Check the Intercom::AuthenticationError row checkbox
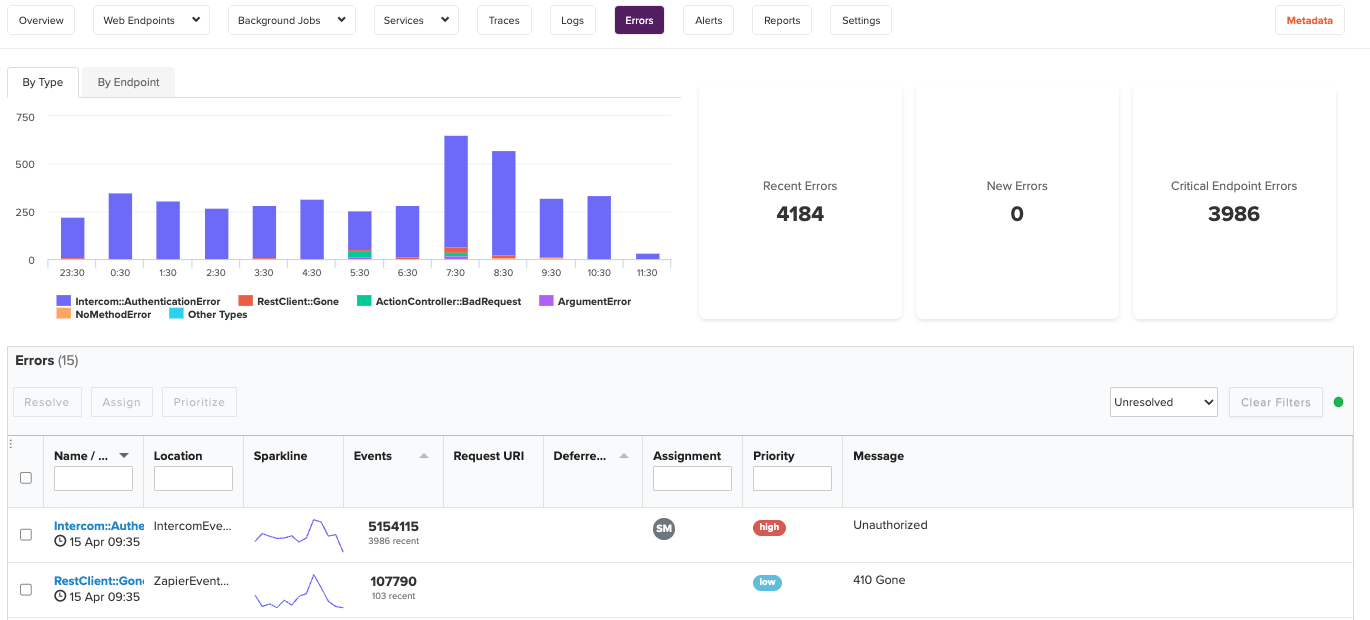The width and height of the screenshot is (1370, 620). click(x=26, y=534)
